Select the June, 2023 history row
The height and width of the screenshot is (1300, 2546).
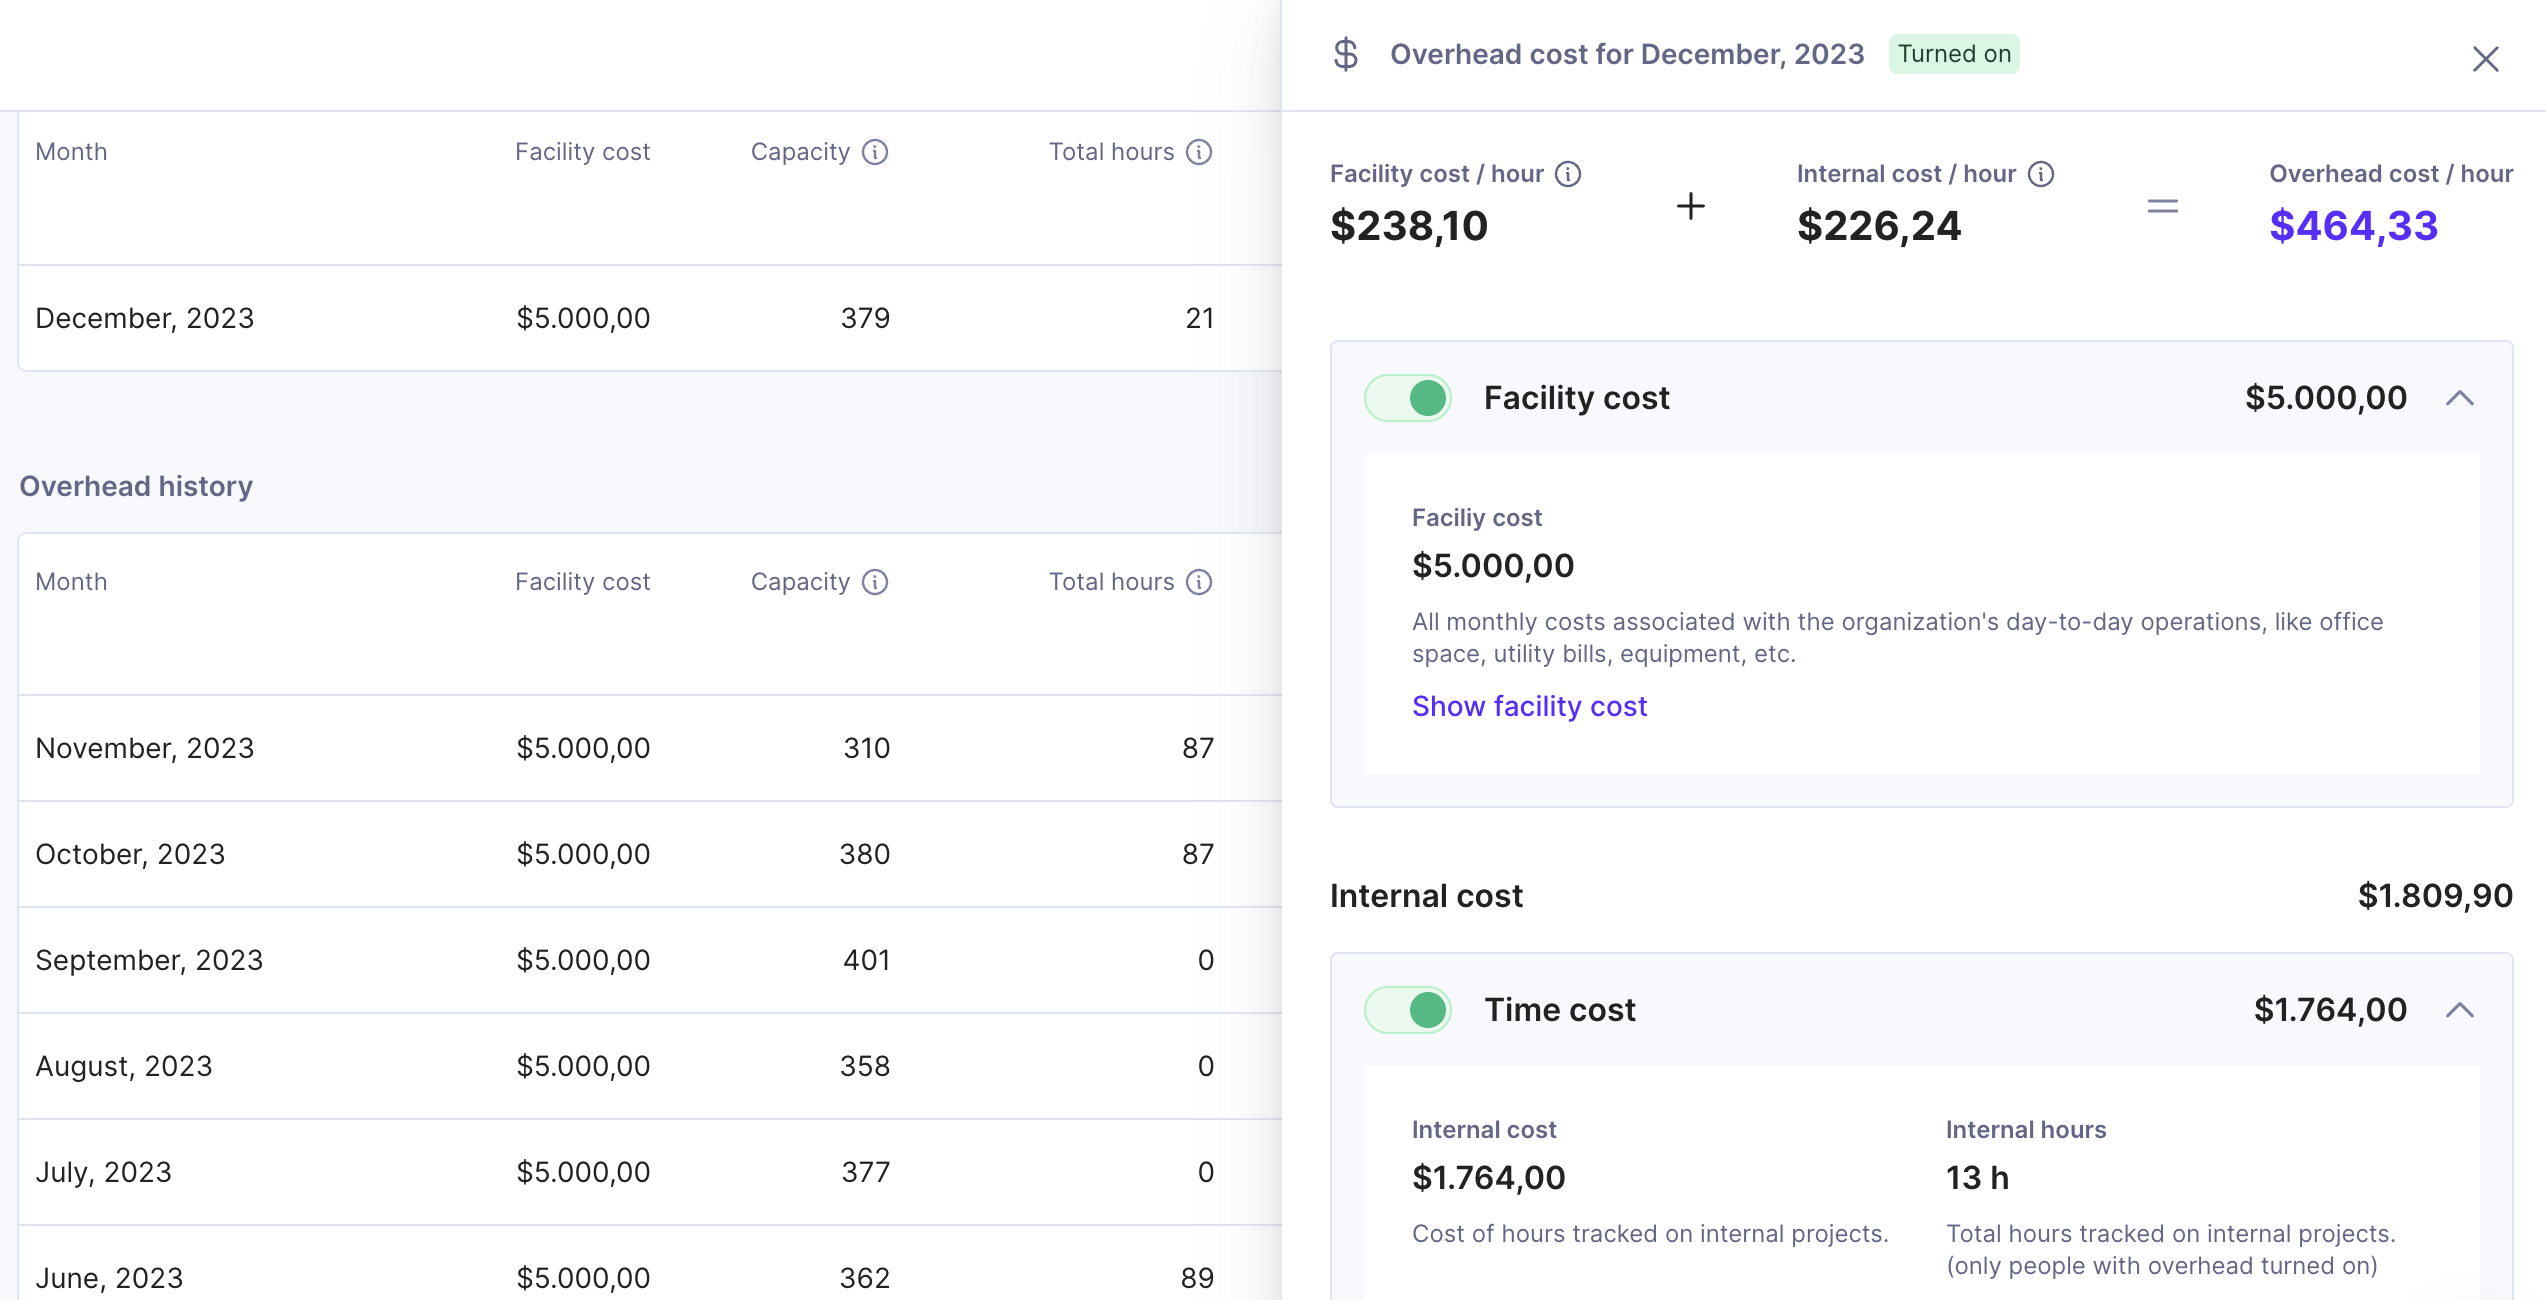[650, 1265]
